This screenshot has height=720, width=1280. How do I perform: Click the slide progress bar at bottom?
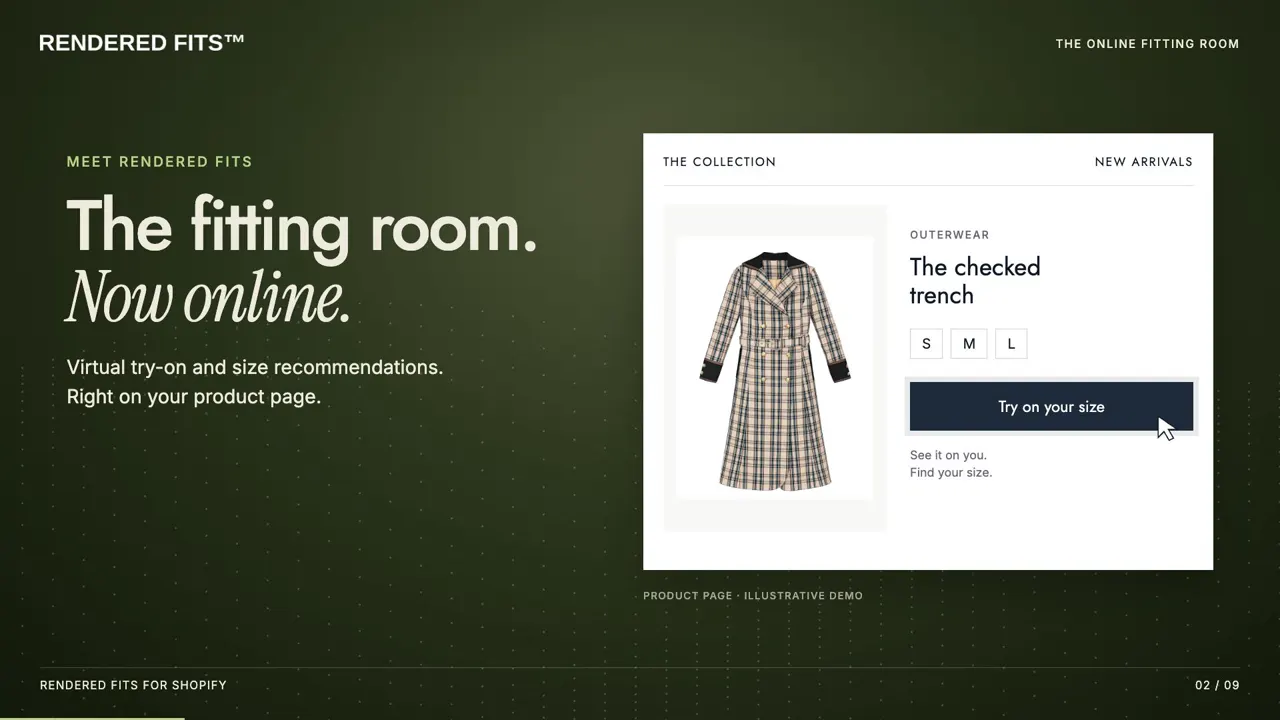(92, 718)
